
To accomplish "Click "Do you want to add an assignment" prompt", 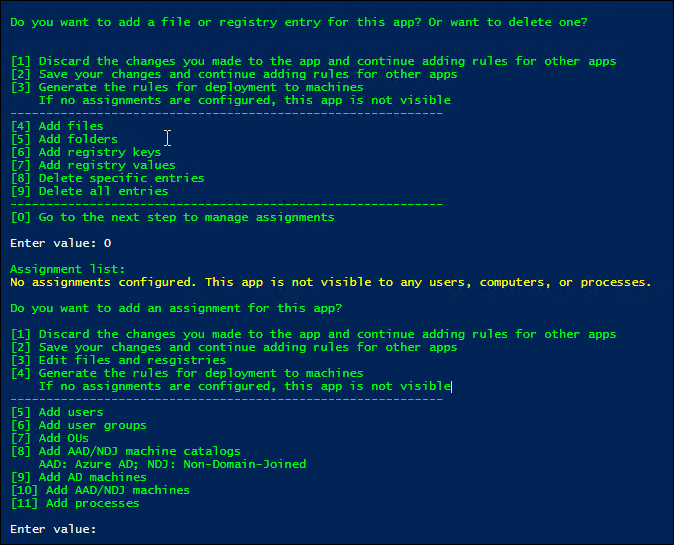I will click(x=176, y=308).
